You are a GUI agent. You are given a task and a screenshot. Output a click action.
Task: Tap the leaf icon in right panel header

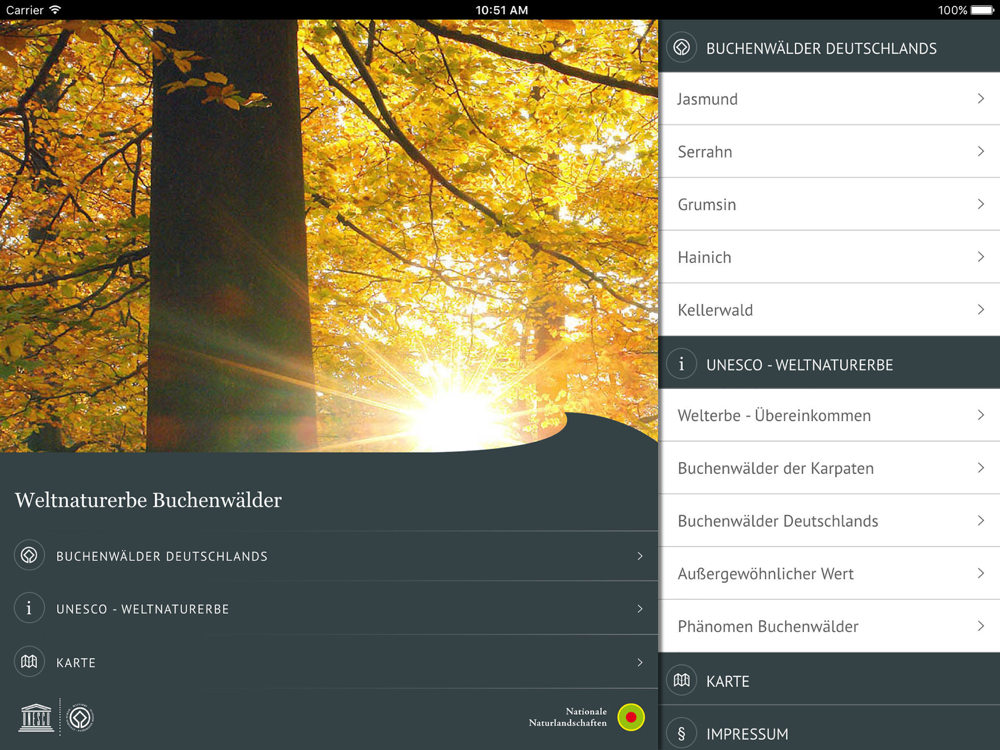[x=681, y=48]
